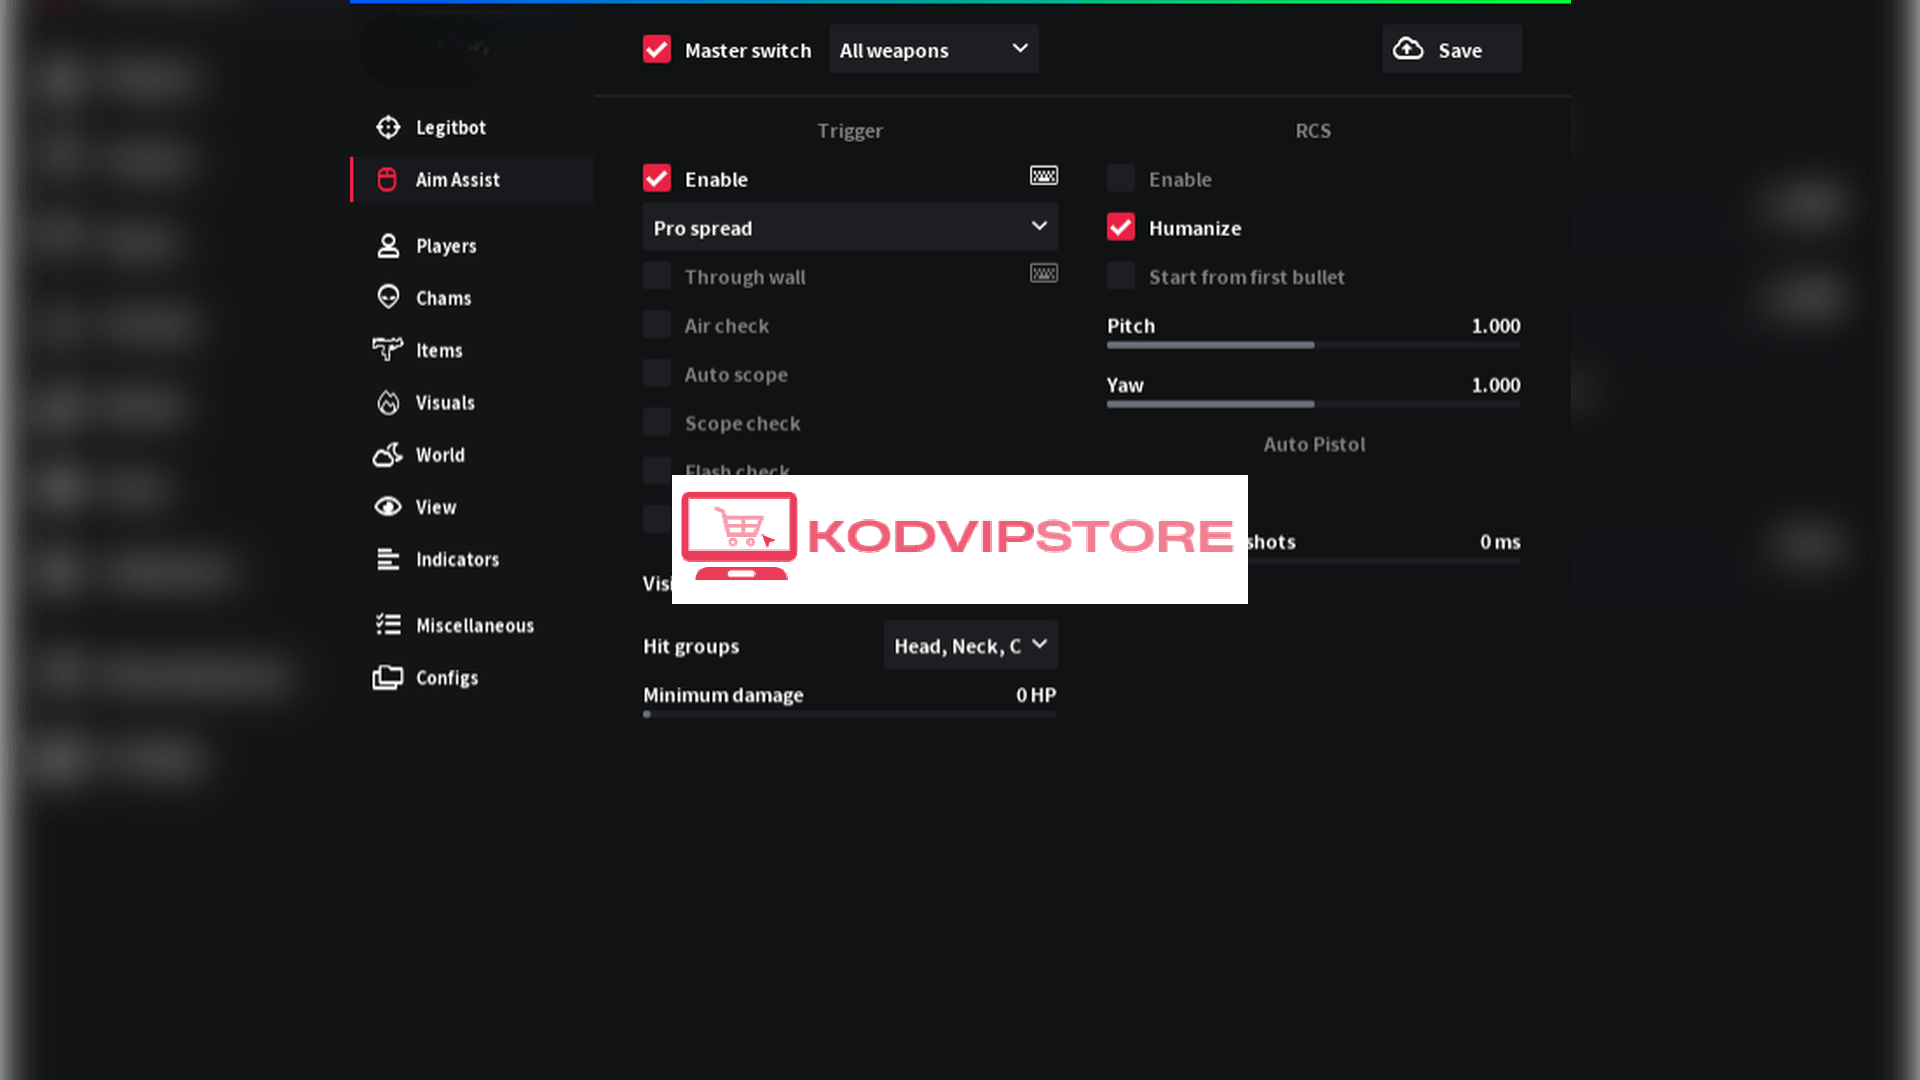
Task: Enable RCS Enable checkbox
Action: pyautogui.click(x=1121, y=178)
